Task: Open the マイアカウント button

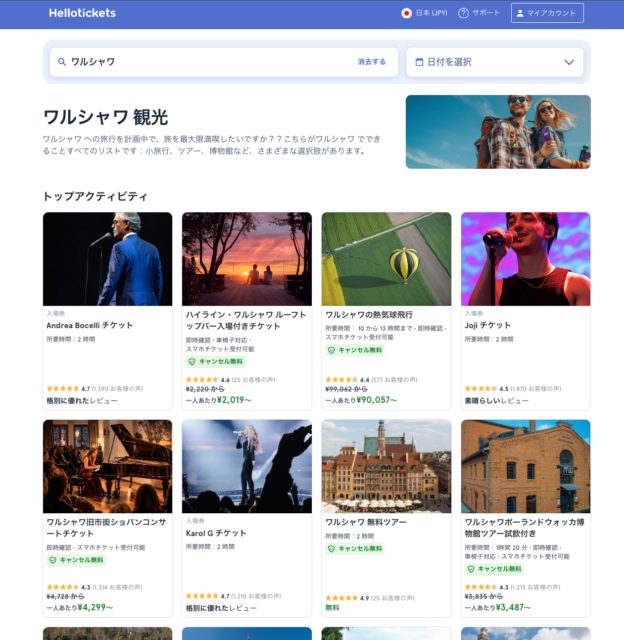Action: click(x=547, y=13)
